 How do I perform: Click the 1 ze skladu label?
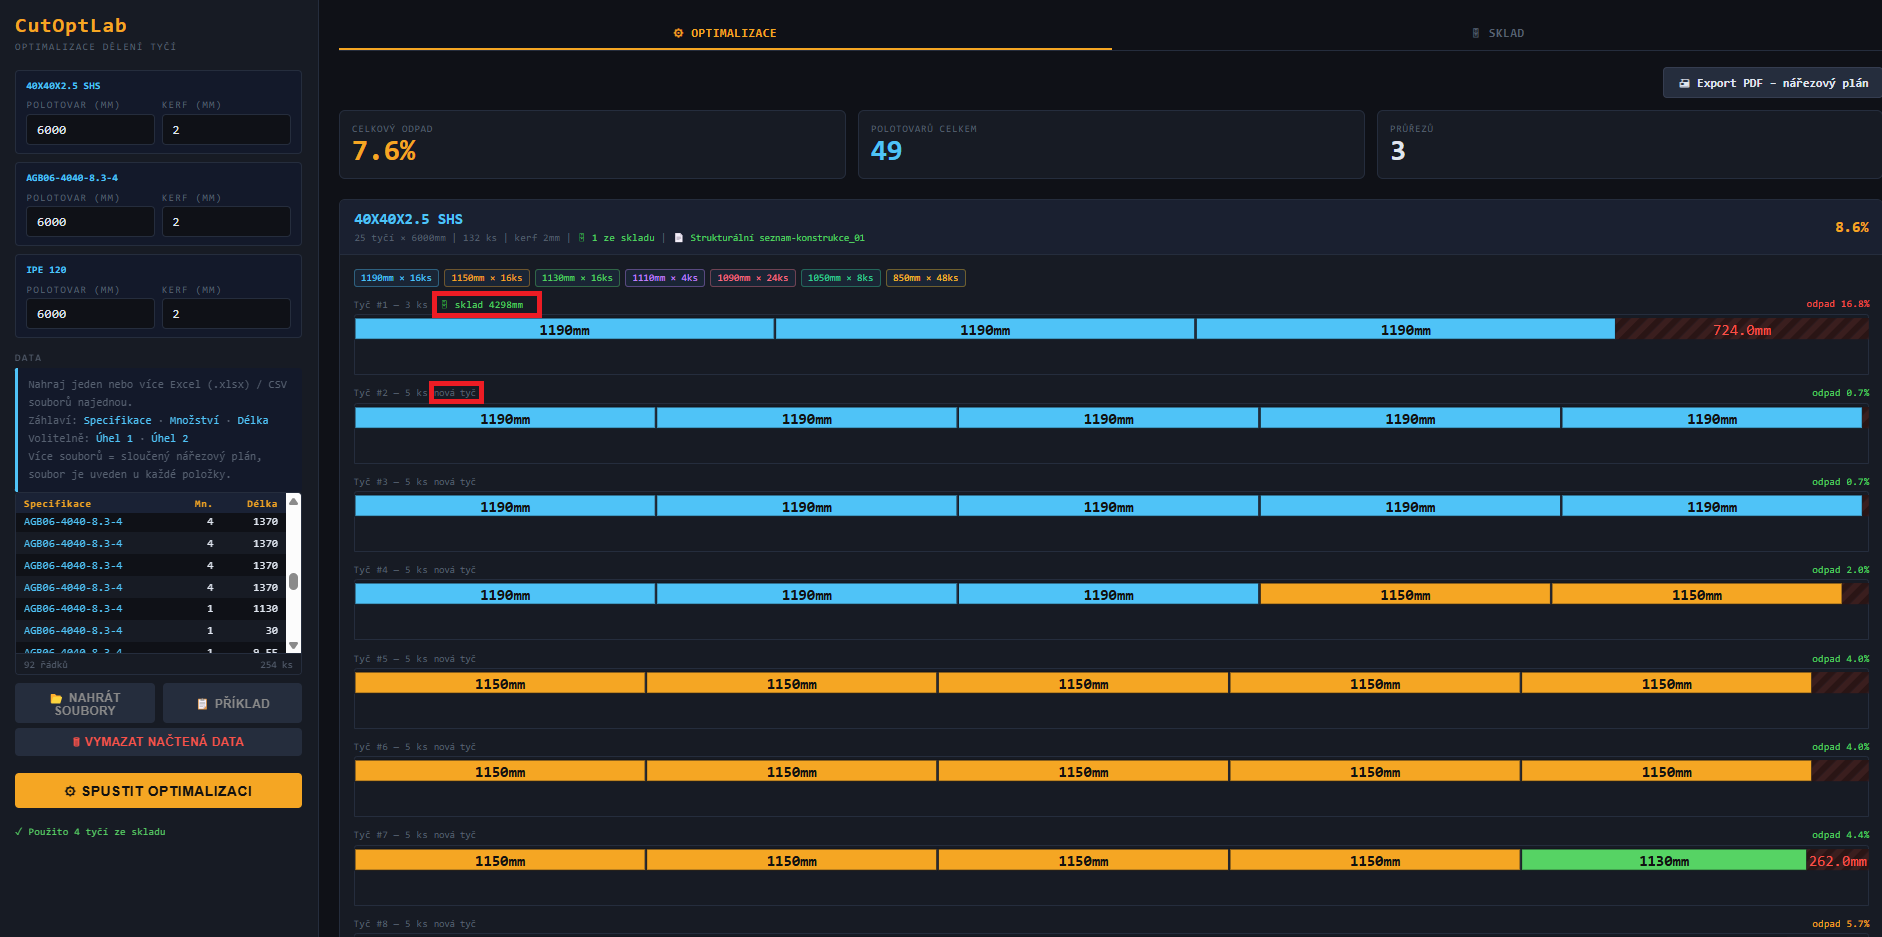click(622, 238)
